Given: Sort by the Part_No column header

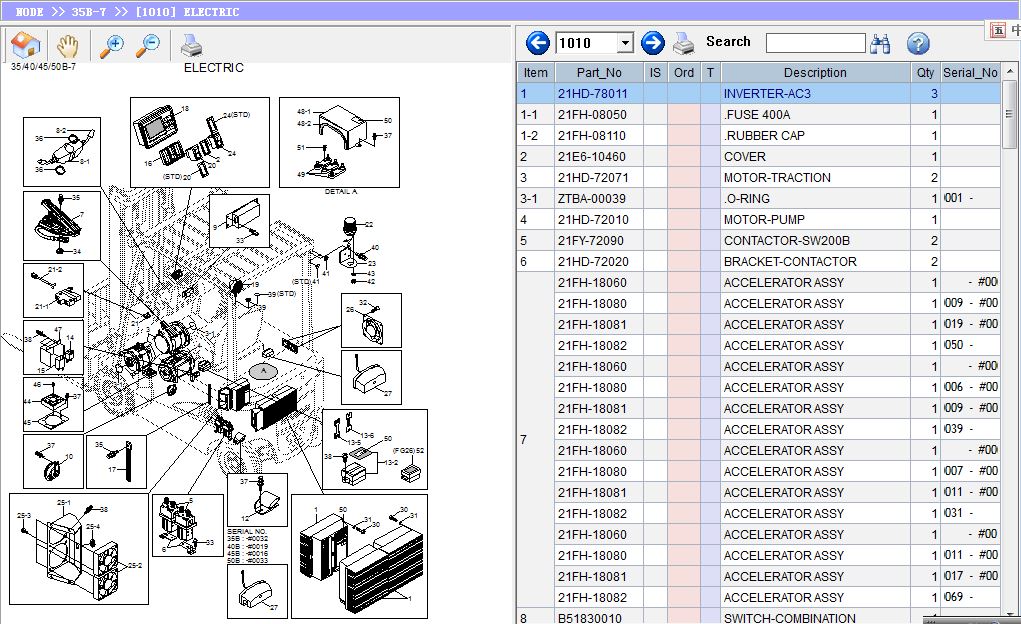Looking at the screenshot, I should pos(599,73).
